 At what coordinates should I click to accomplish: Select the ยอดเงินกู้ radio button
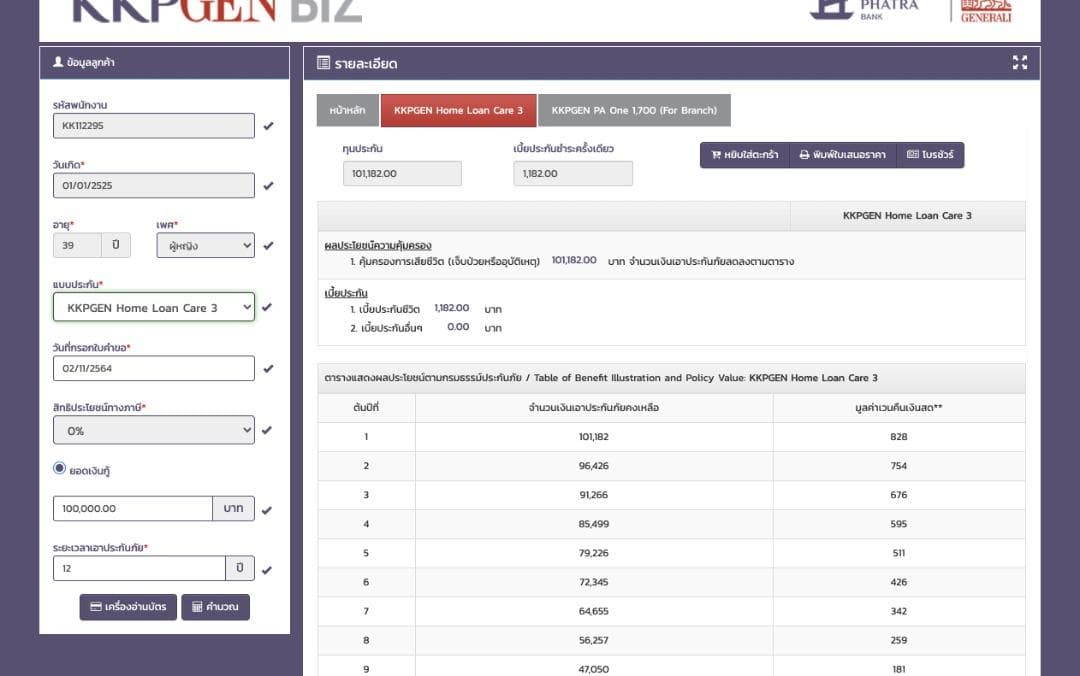point(59,470)
